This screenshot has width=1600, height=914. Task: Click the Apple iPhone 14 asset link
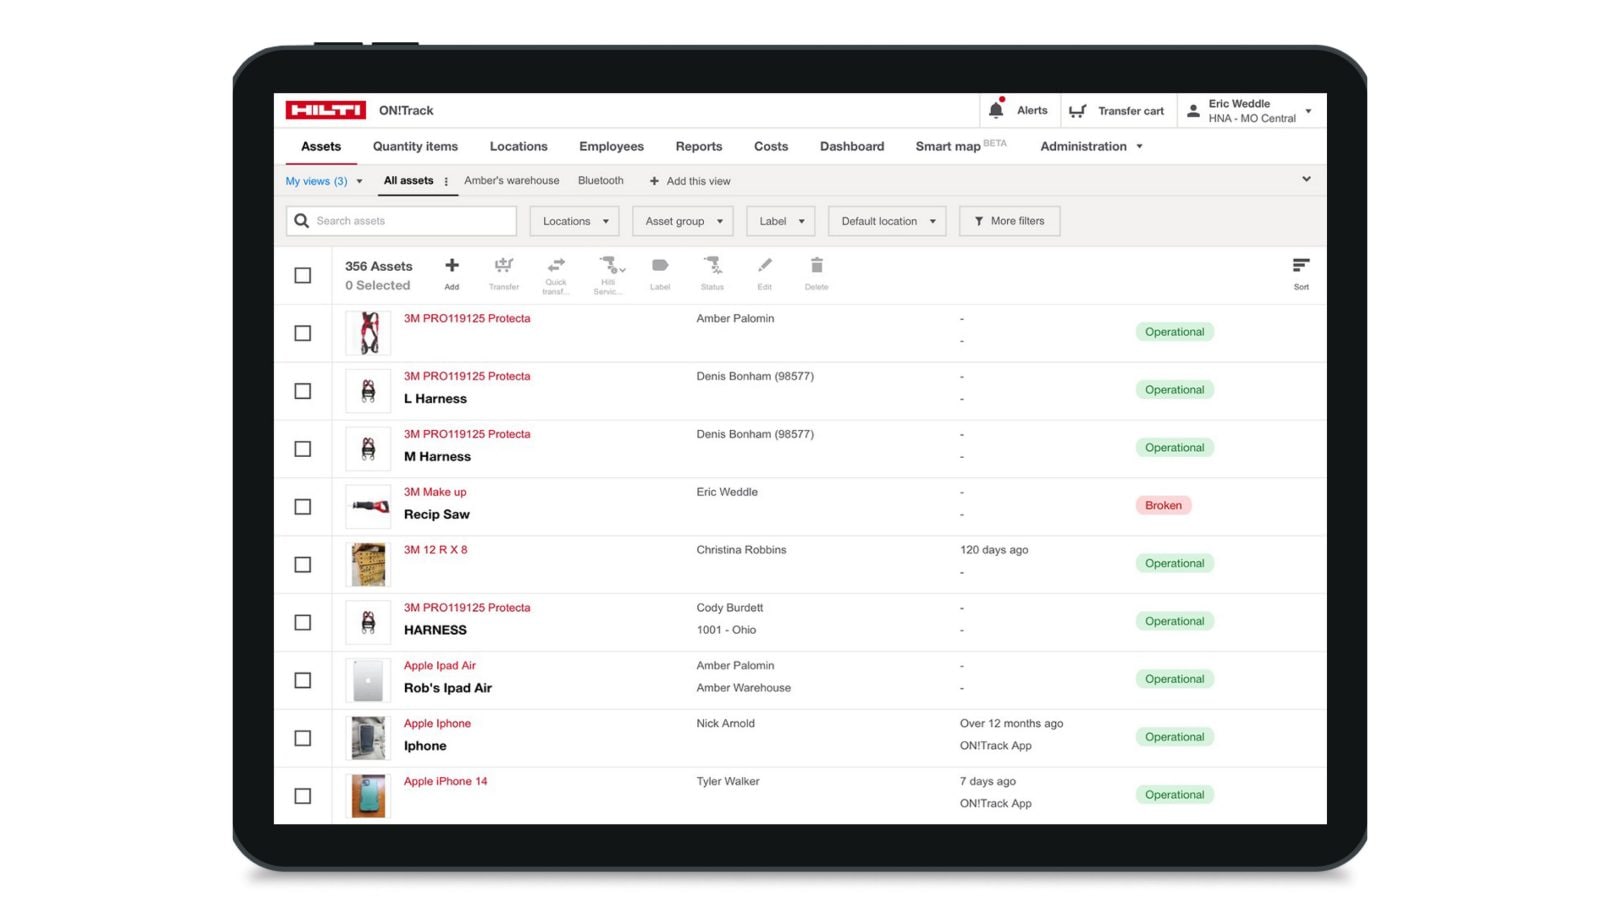(x=446, y=781)
